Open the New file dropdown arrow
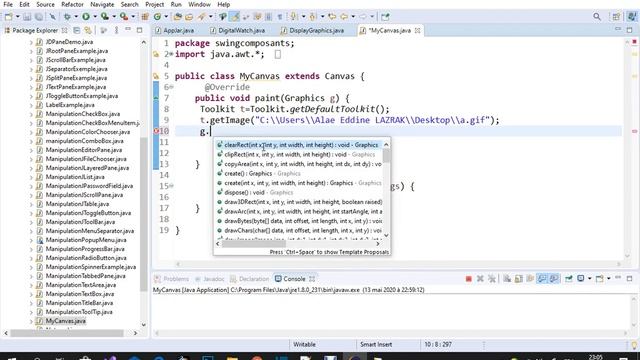The image size is (640, 360). 18,17
